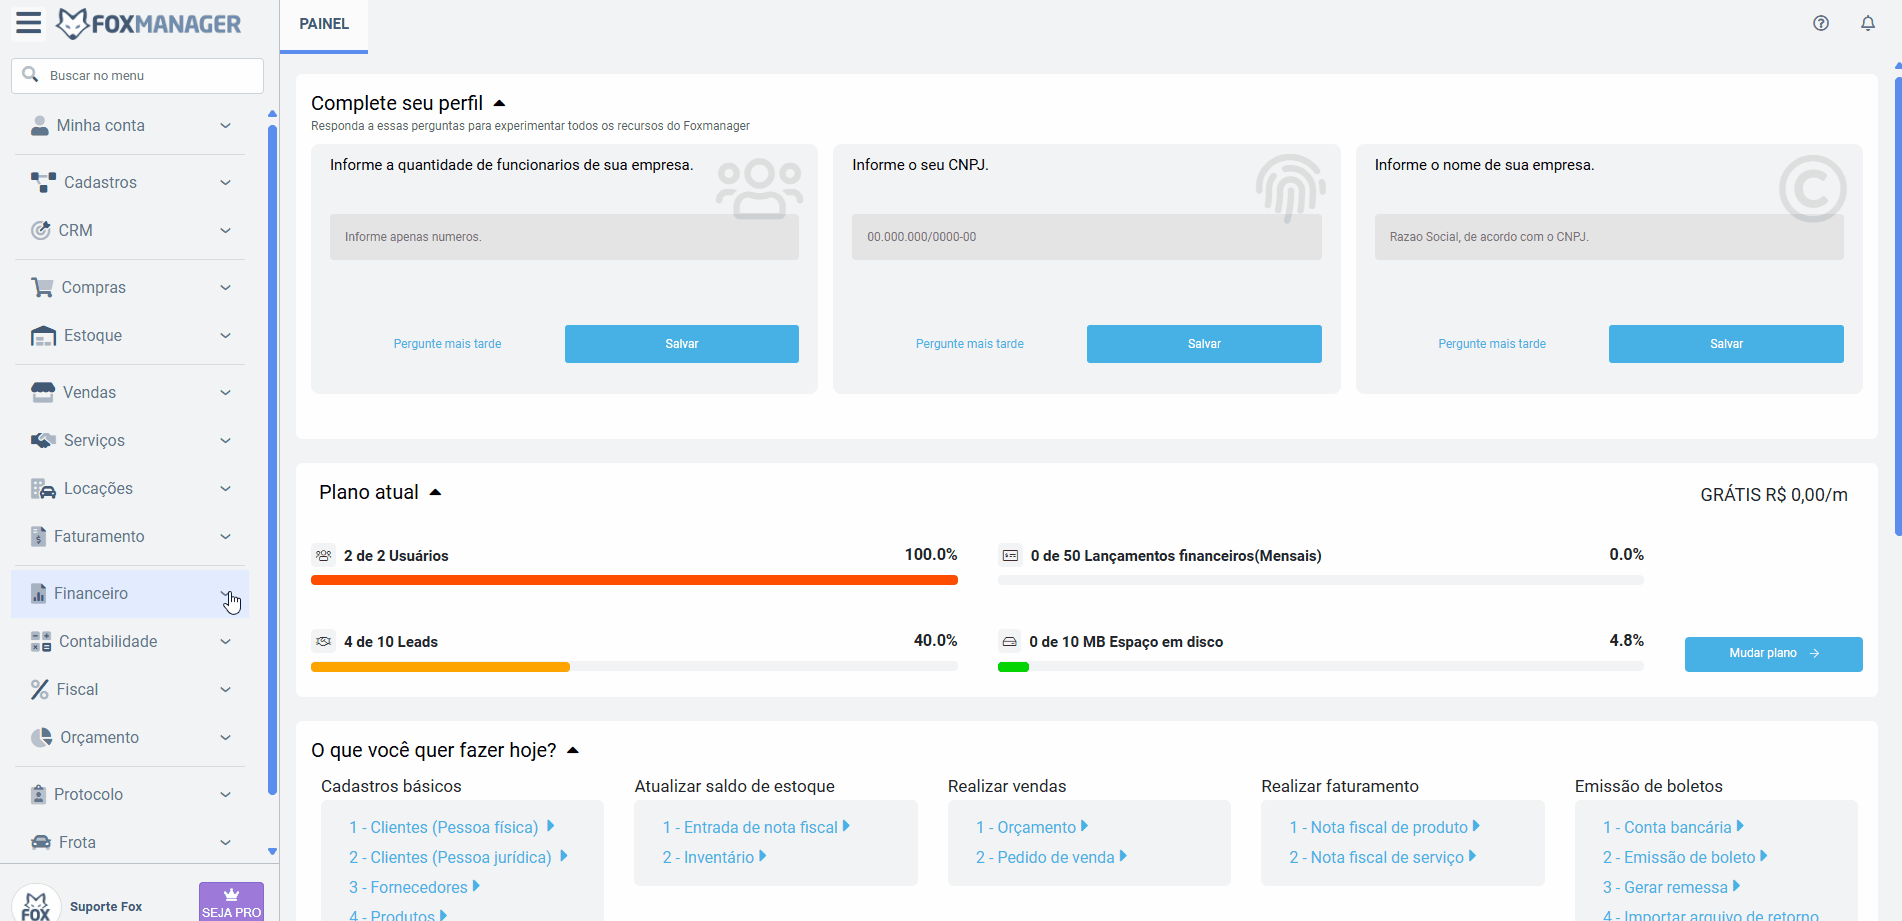Collapse the Plano atual section
Viewport: 1902px width, 921px height.
[435, 492]
